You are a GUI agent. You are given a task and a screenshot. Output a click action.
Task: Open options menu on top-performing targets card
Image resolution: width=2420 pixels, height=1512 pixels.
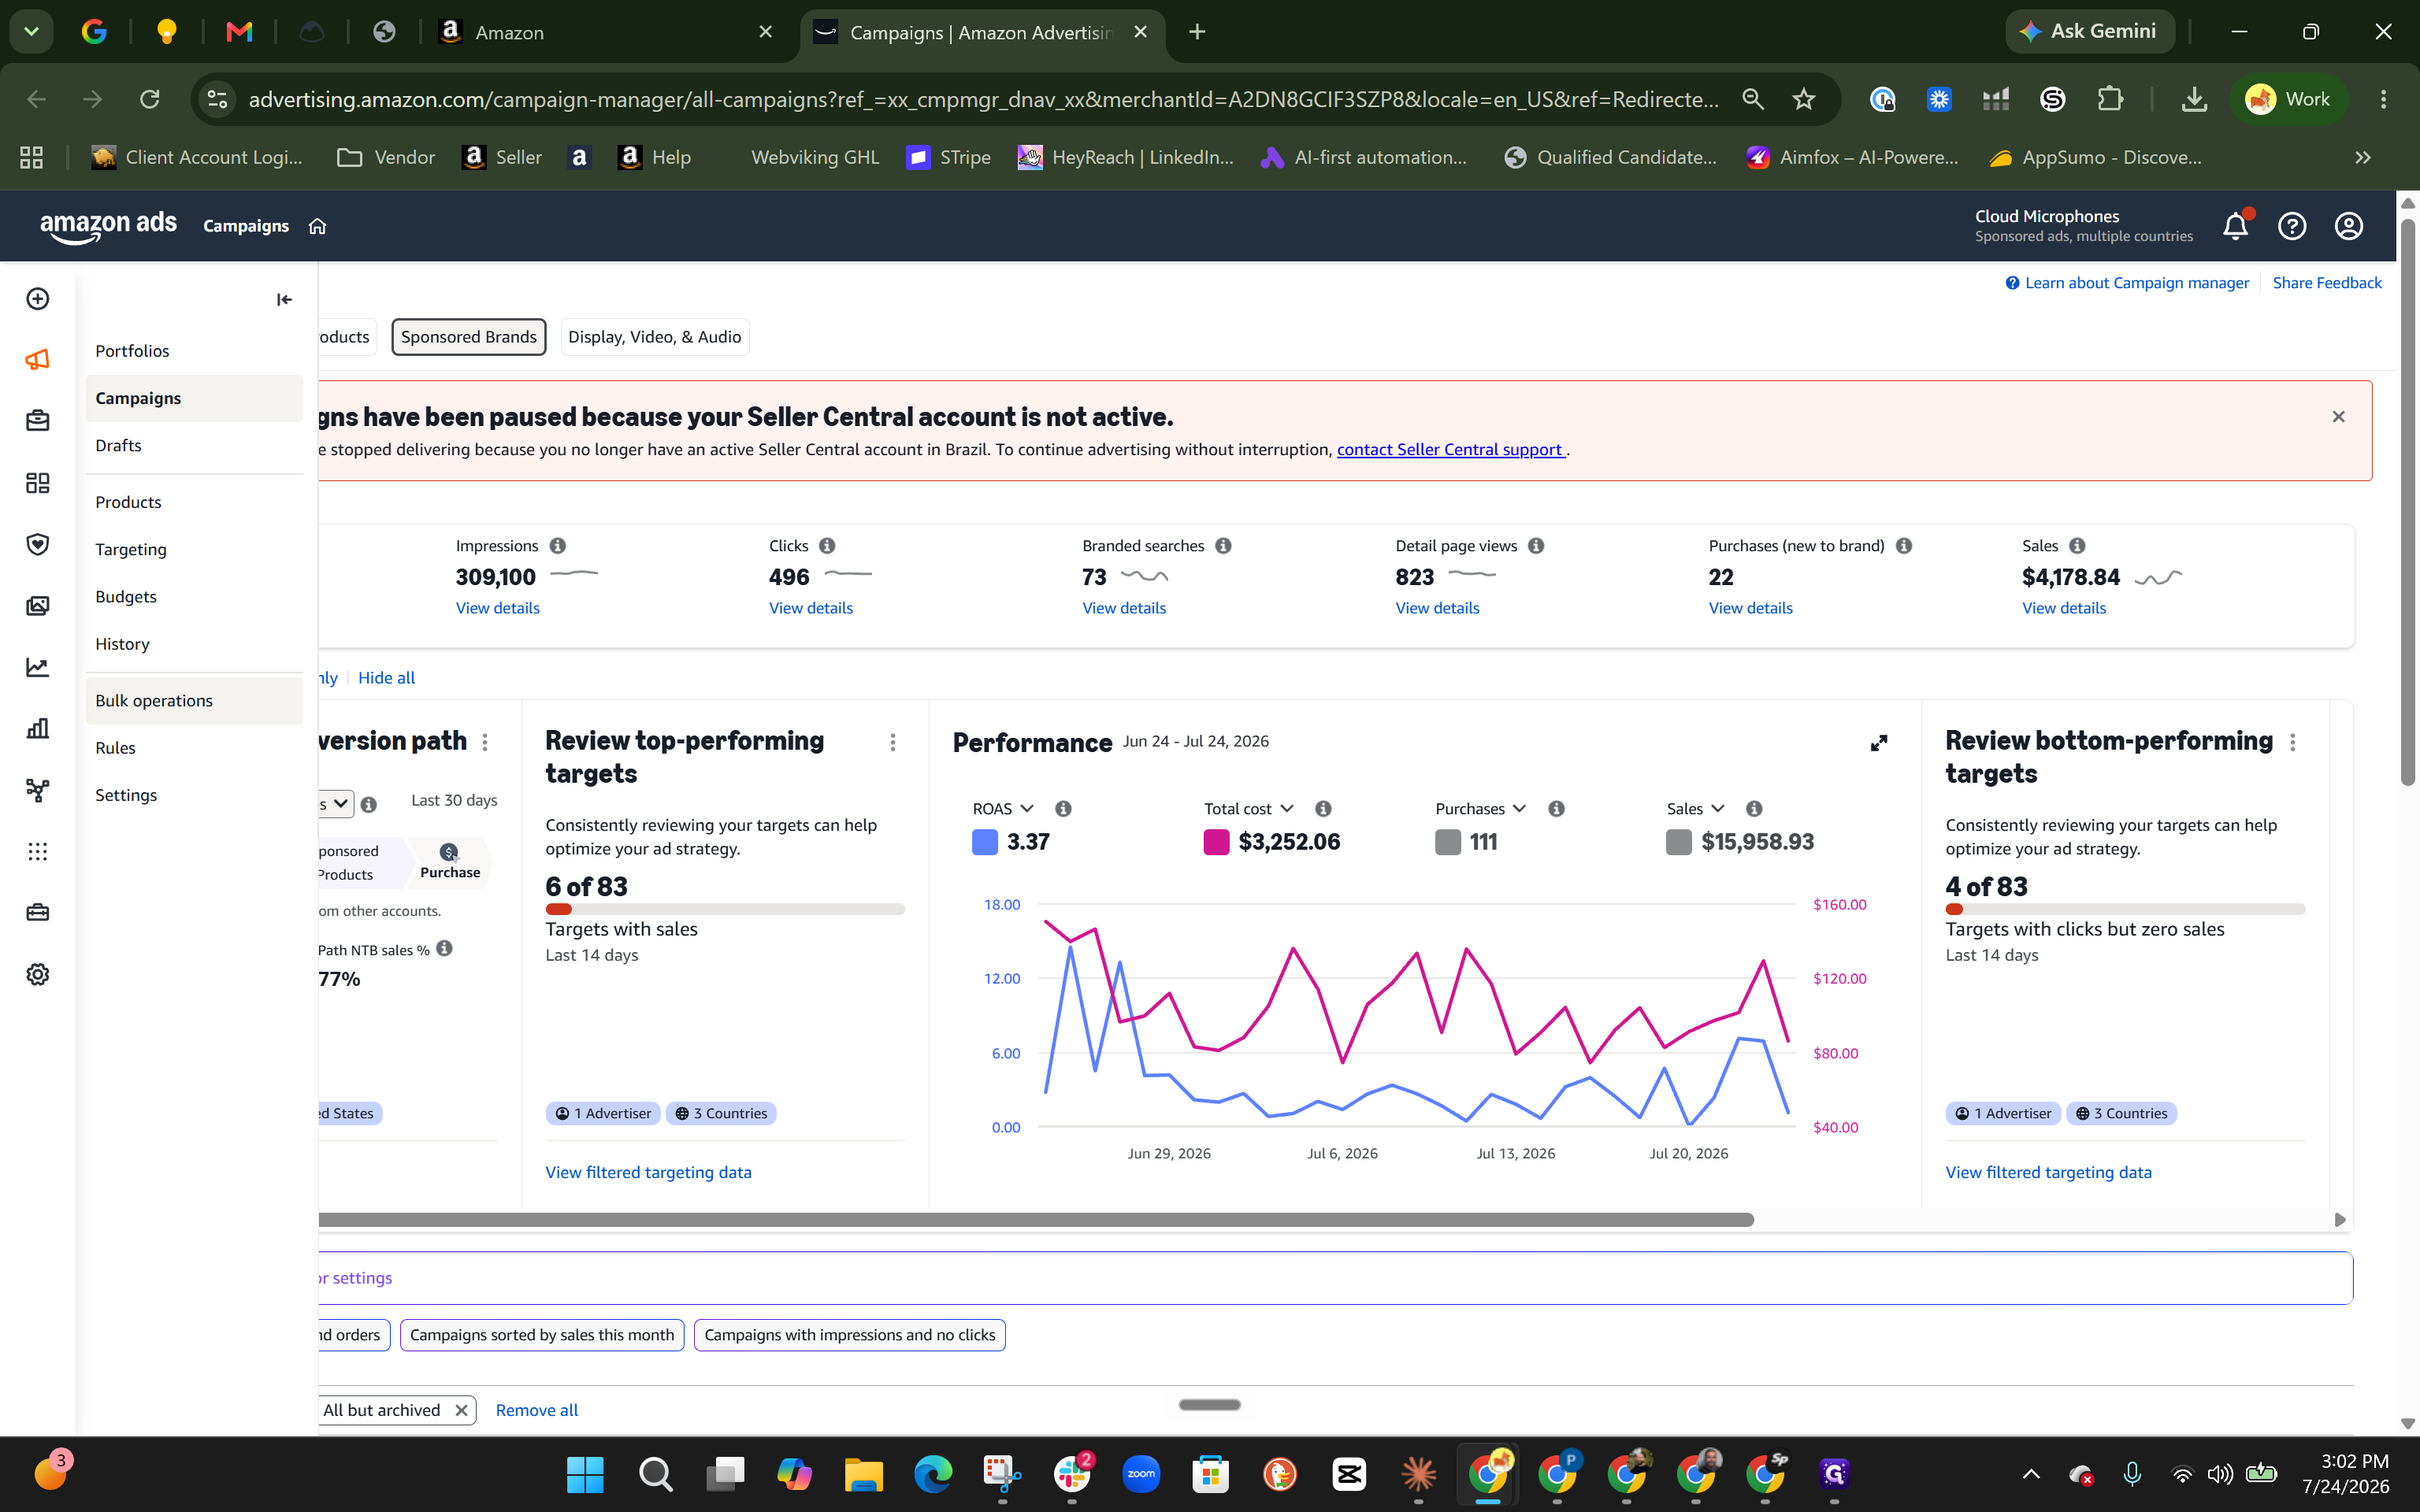click(893, 742)
